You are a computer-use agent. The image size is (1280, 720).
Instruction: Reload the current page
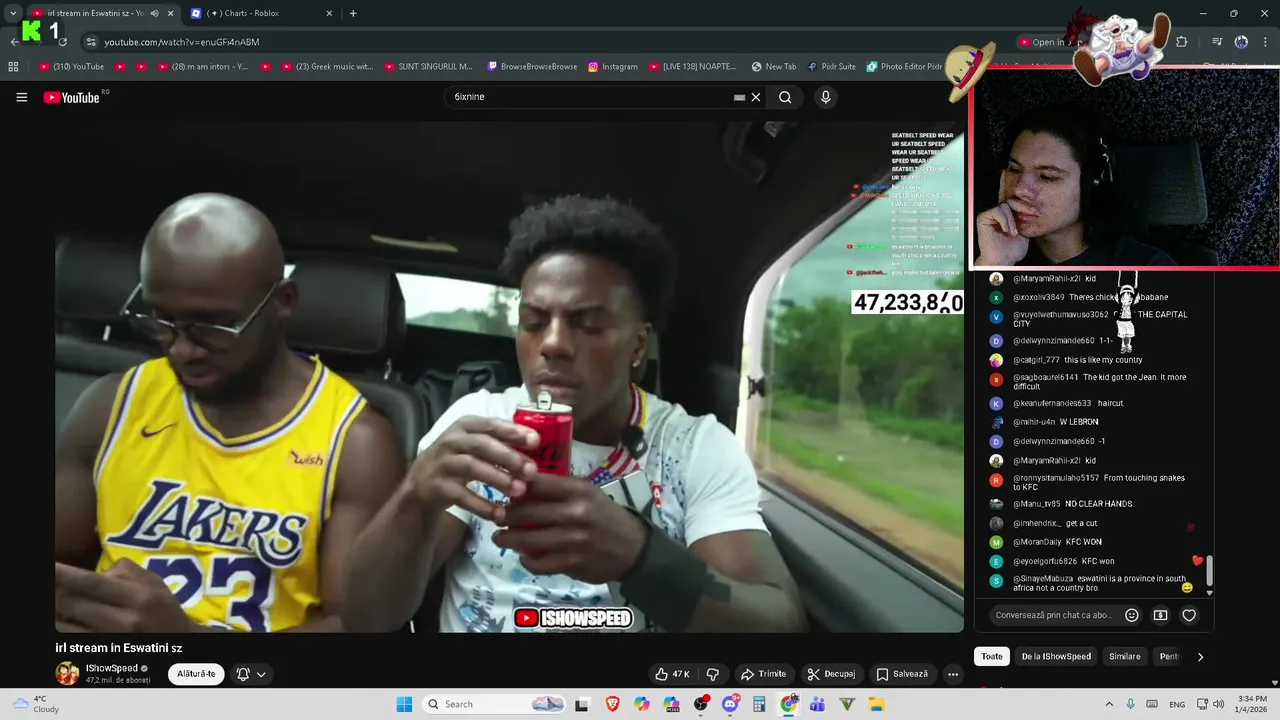[62, 42]
